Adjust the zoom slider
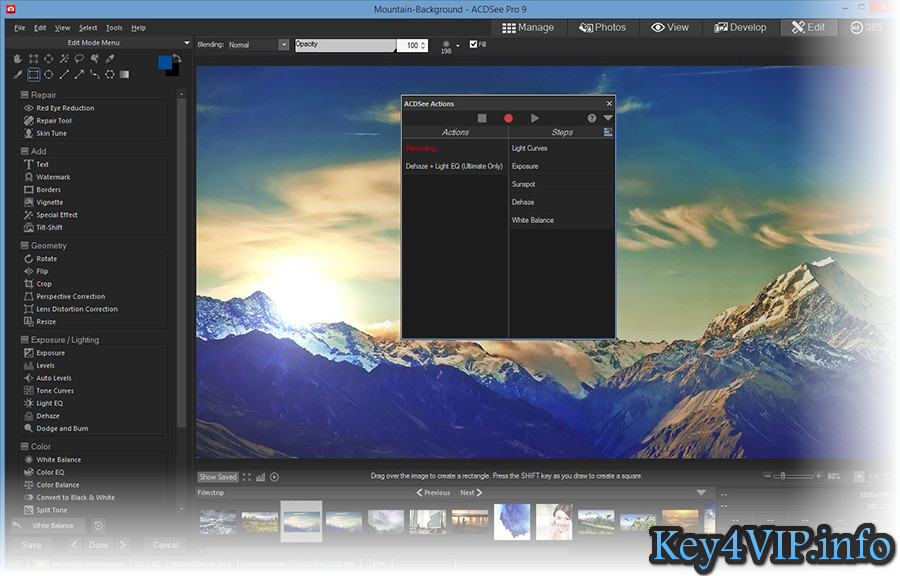 point(793,476)
